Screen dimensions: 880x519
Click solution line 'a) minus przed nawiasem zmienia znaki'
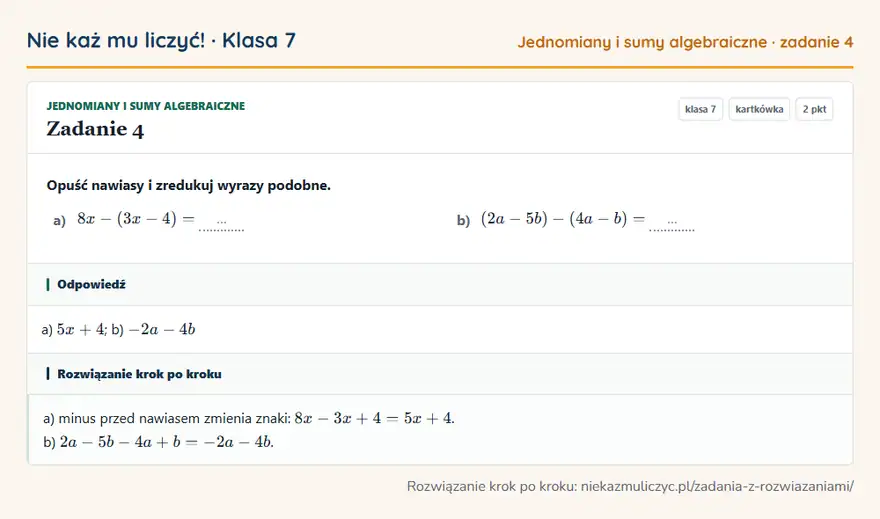249,419
